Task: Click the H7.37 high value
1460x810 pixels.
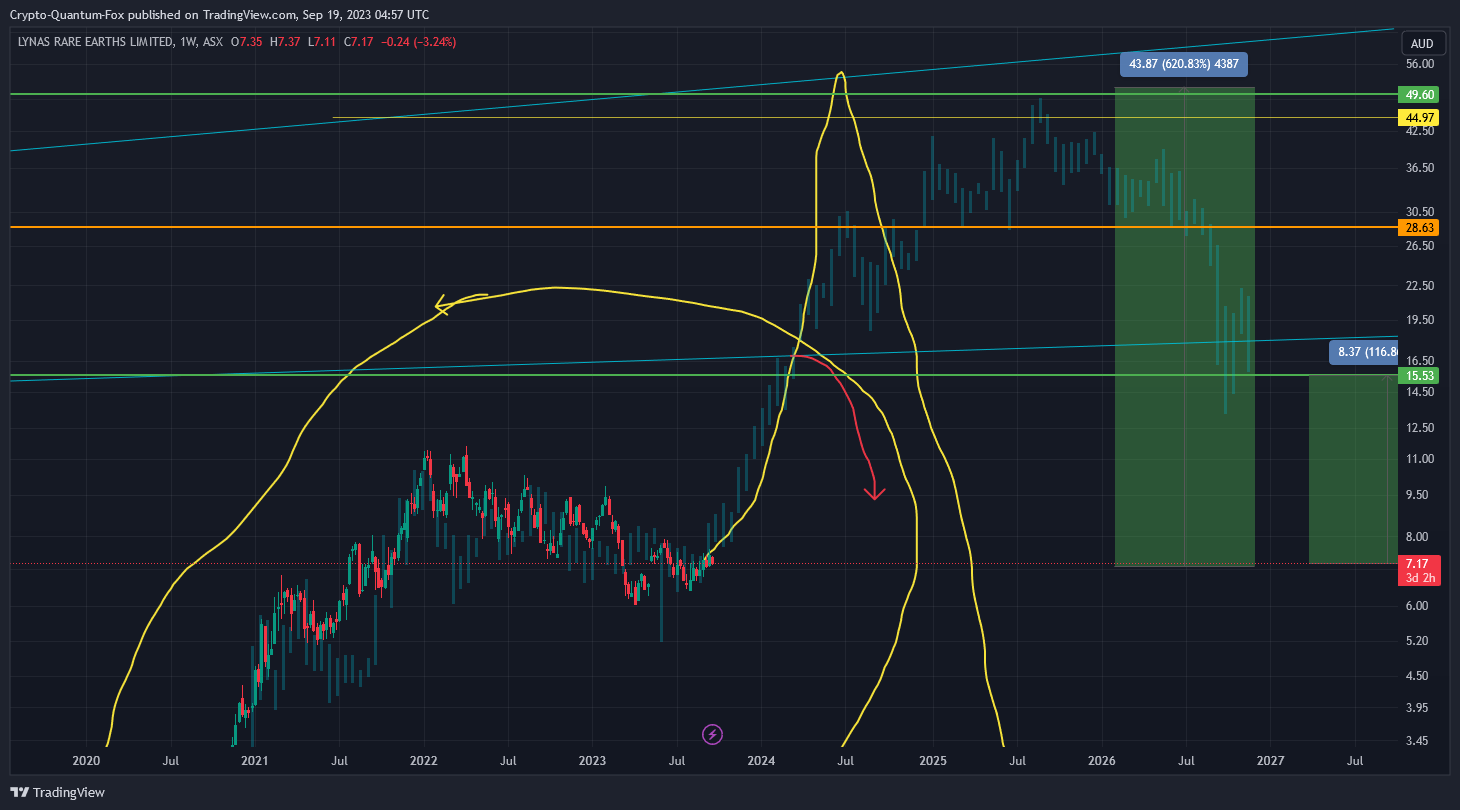Action: (x=287, y=42)
